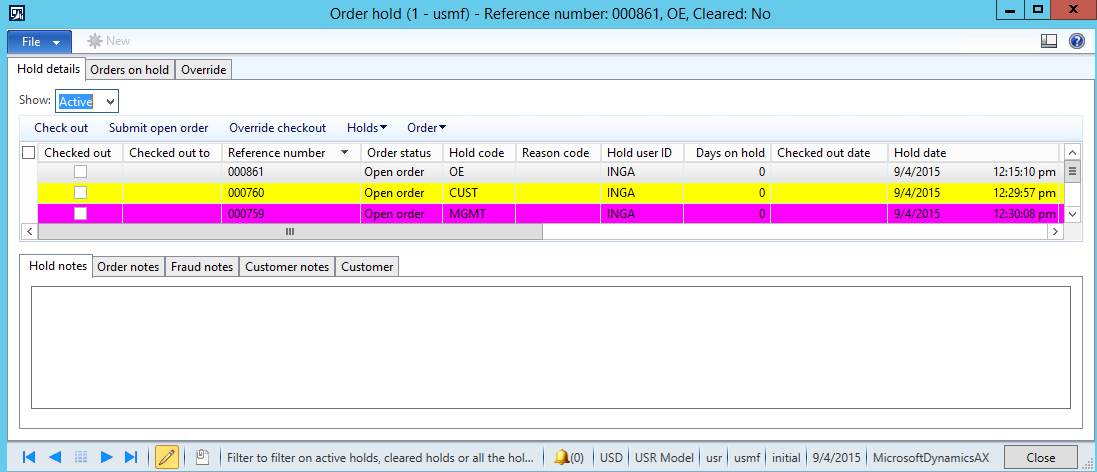Select all rows with header checkbox
1097x472 pixels.
(x=29, y=152)
